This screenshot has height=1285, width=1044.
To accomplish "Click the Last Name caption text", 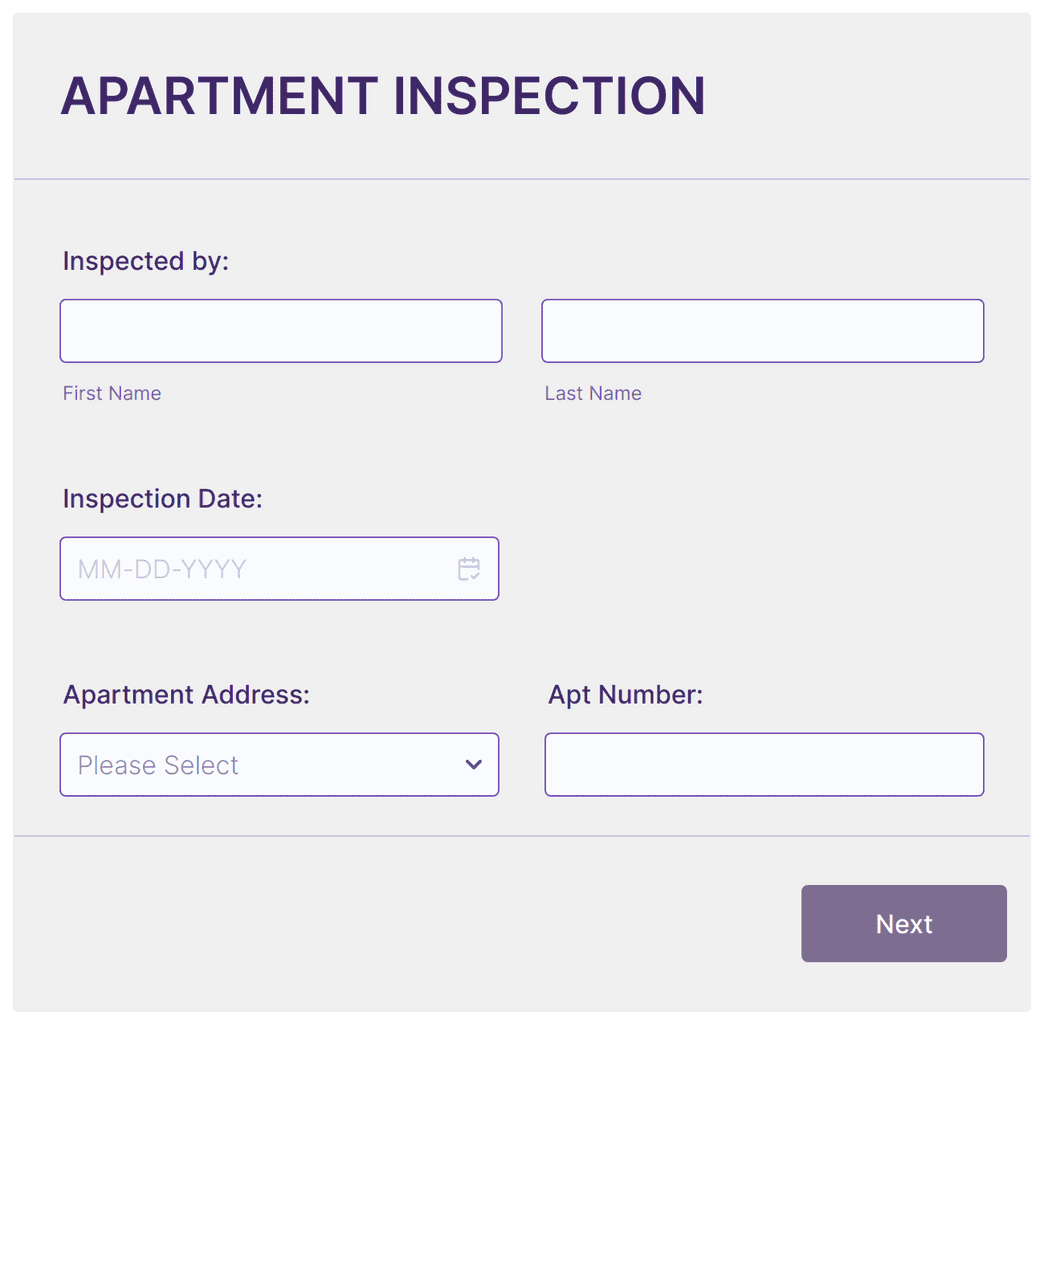I will [x=593, y=393].
